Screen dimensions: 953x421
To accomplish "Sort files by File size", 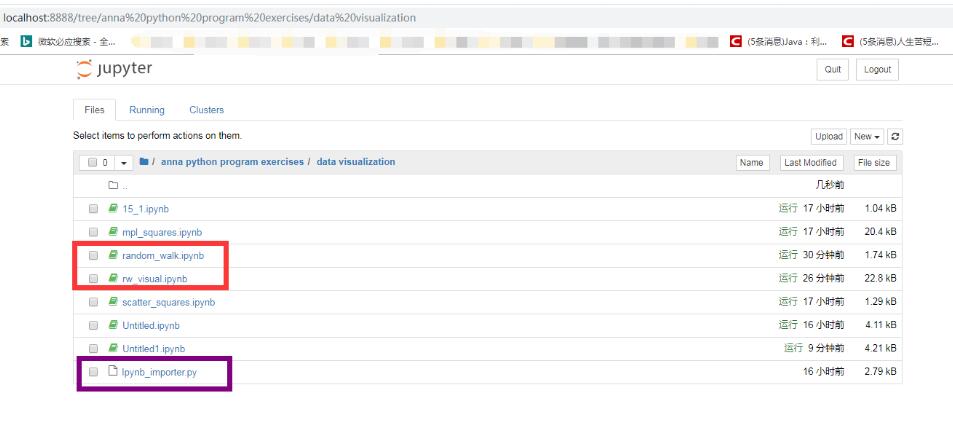I will [x=875, y=163].
